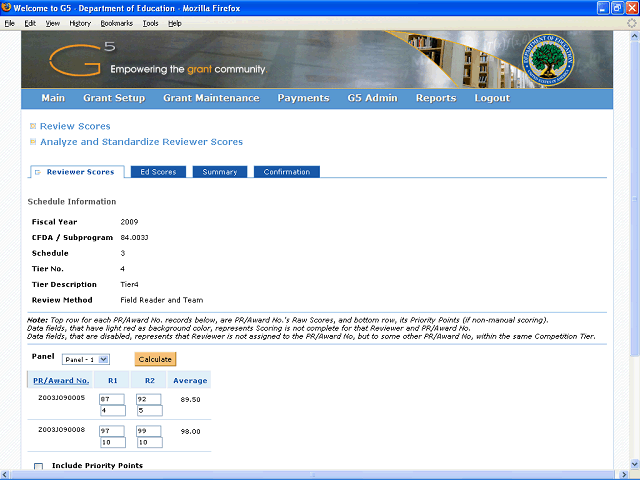Expand the Review Scores section
The width and height of the screenshot is (640, 480).
[x=75, y=126]
